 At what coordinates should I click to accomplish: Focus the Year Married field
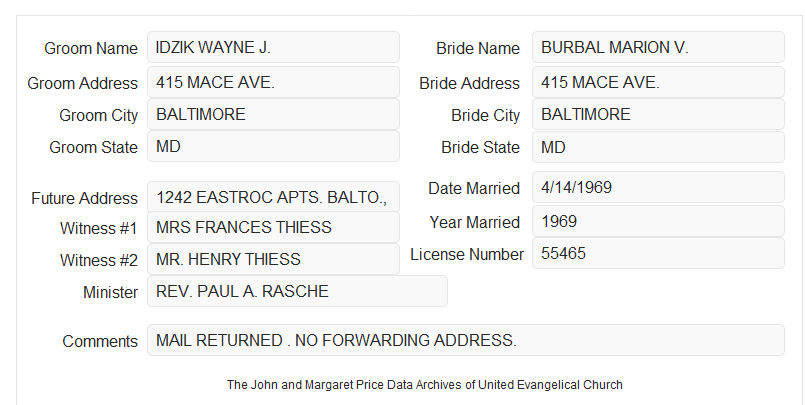[x=658, y=221]
